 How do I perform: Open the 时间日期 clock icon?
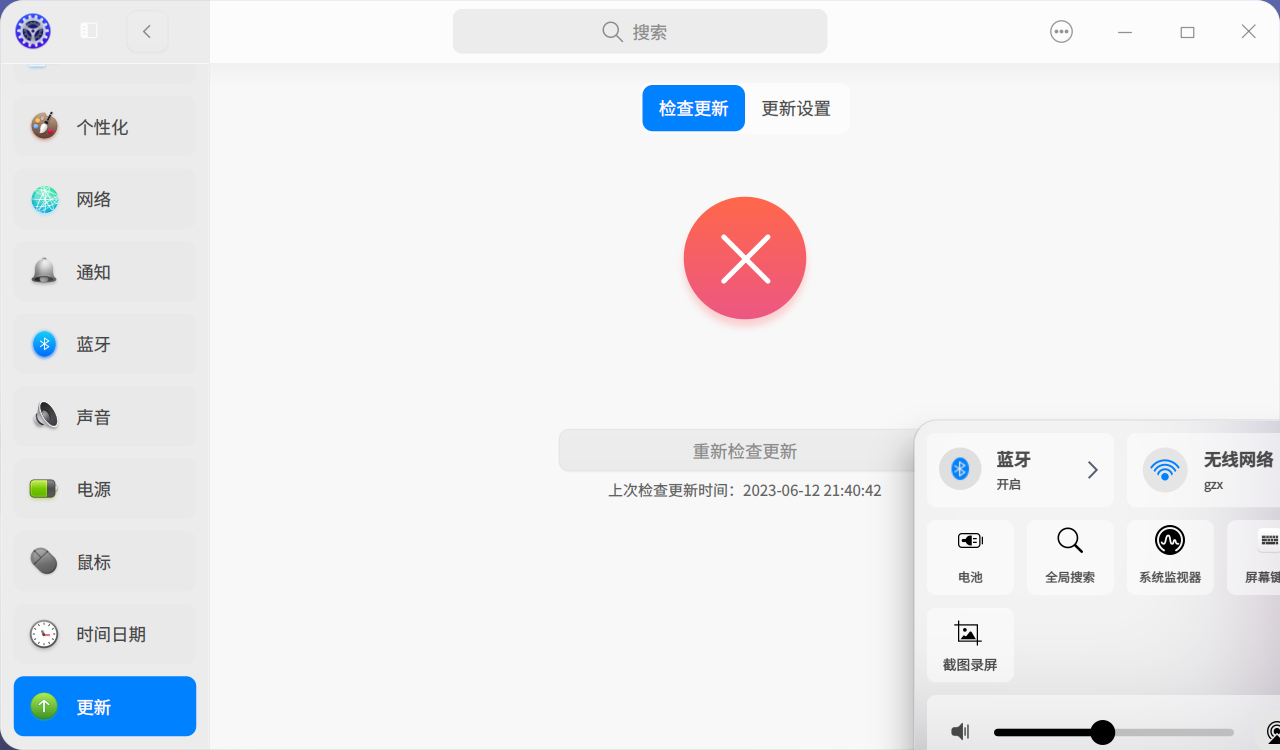tap(44, 634)
